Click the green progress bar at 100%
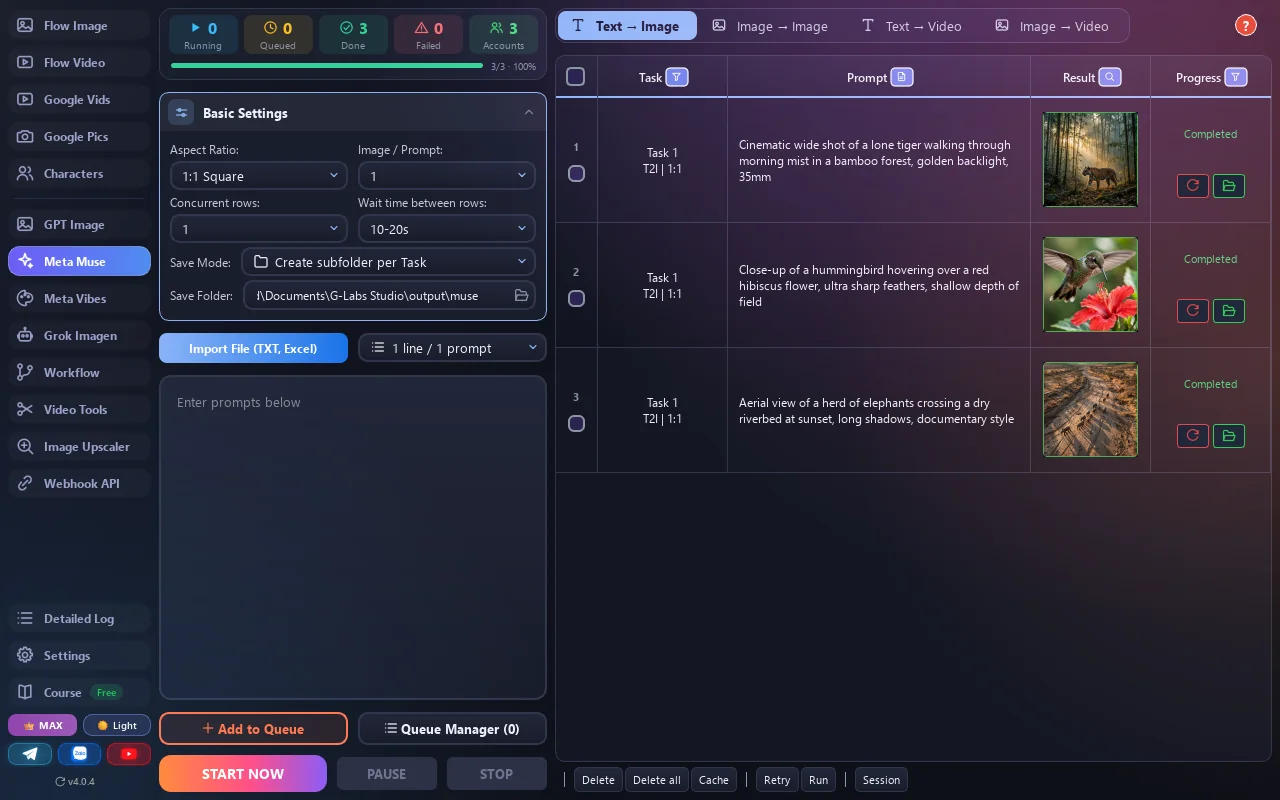The height and width of the screenshot is (800, 1280). coord(327,66)
